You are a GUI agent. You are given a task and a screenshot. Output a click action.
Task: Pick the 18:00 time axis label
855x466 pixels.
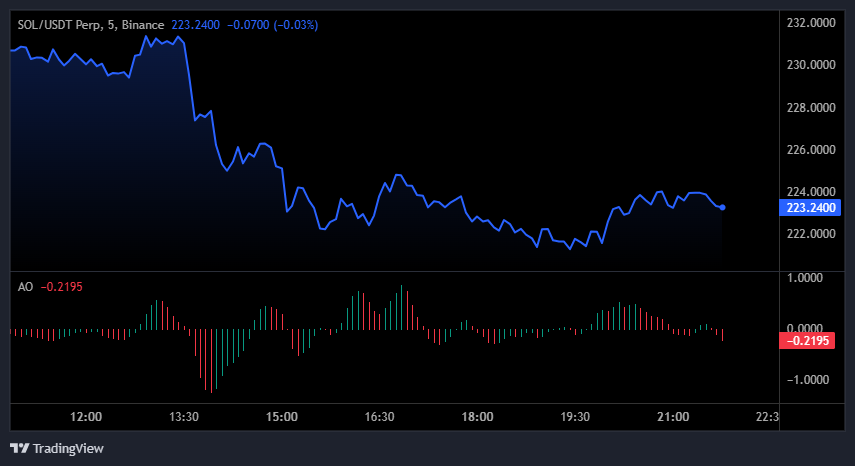point(477,416)
